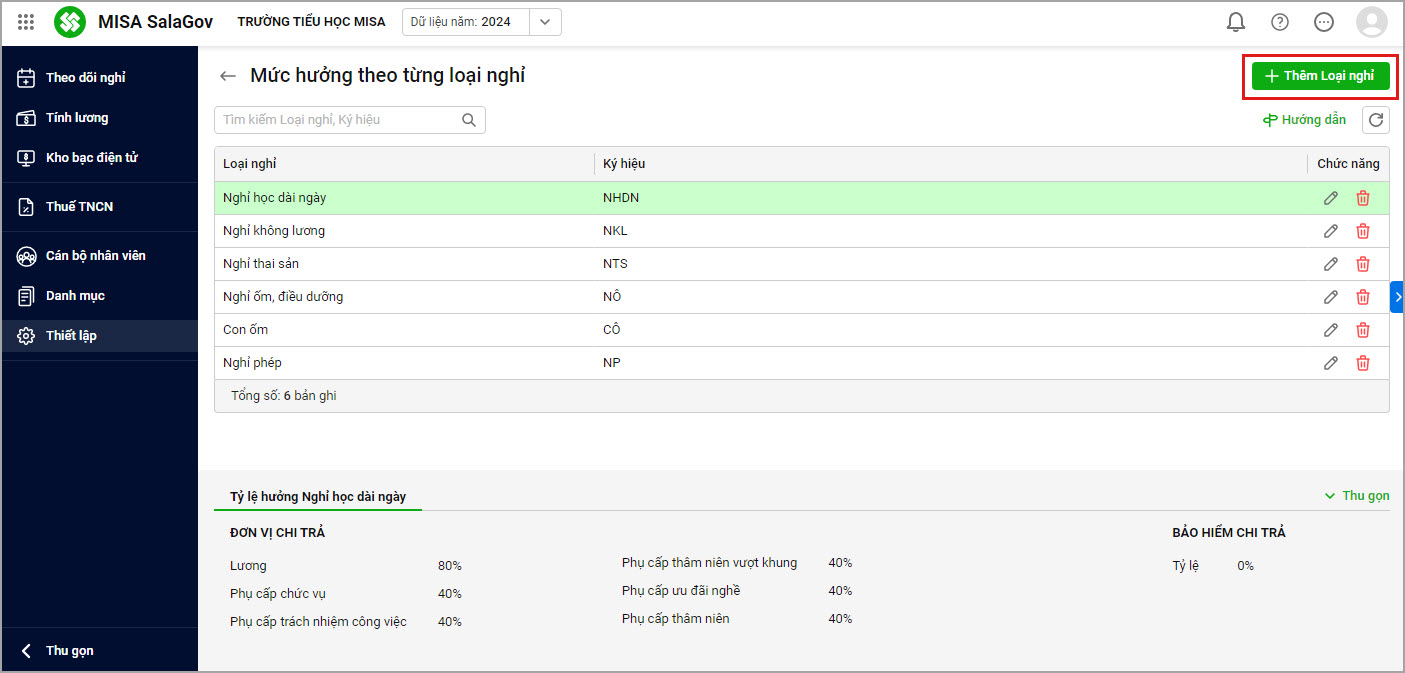
Task: Open the more options ellipsis icon
Action: 1324,22
